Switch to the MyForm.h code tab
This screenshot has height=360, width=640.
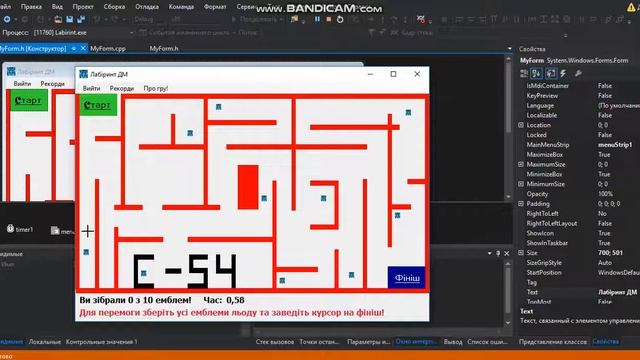click(x=164, y=48)
